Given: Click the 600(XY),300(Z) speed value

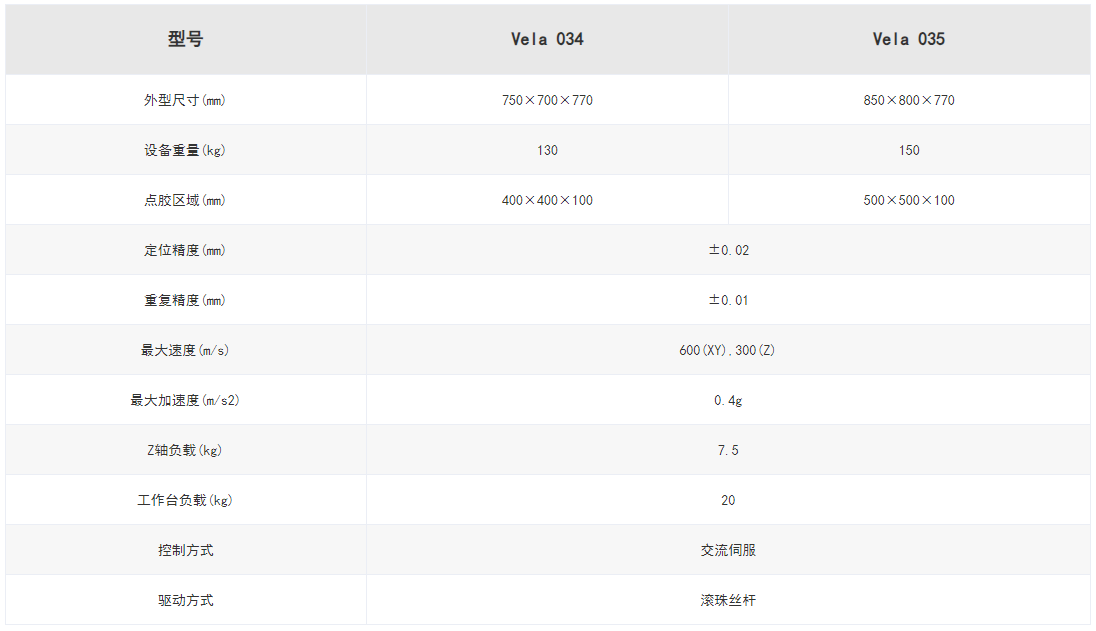Looking at the screenshot, I should (x=728, y=350).
